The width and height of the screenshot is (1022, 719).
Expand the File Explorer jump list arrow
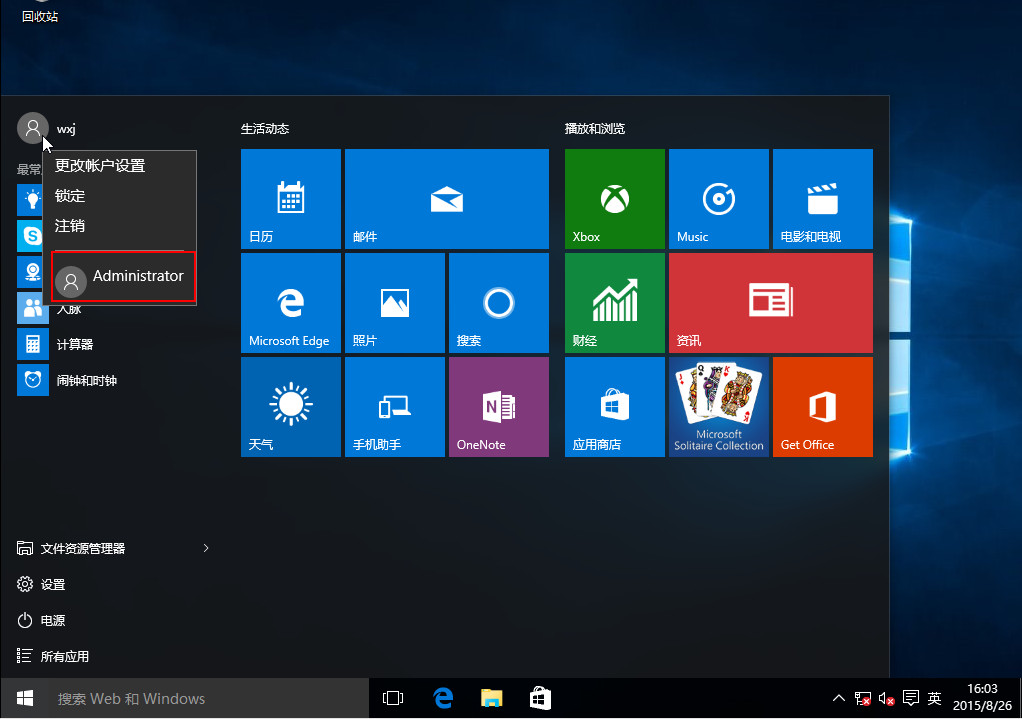tap(206, 548)
